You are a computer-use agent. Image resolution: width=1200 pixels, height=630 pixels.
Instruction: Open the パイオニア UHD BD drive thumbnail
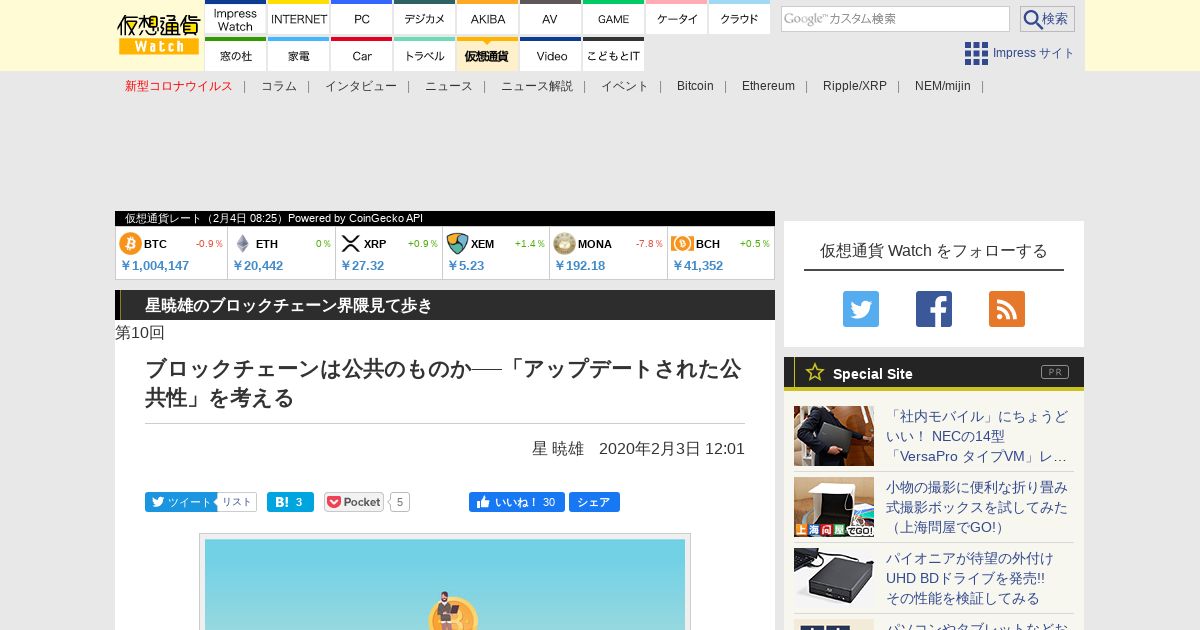pos(834,578)
